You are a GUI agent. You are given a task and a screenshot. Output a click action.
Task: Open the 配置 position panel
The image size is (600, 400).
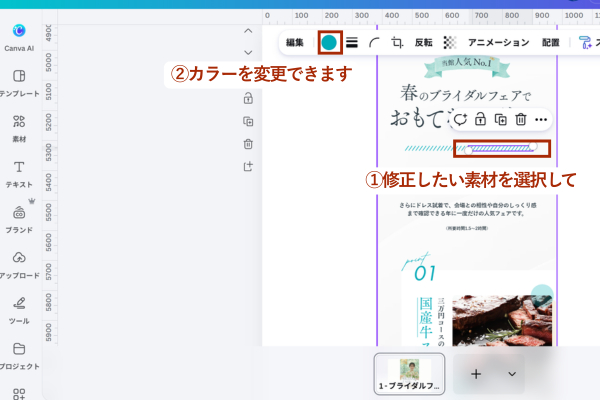tap(551, 42)
